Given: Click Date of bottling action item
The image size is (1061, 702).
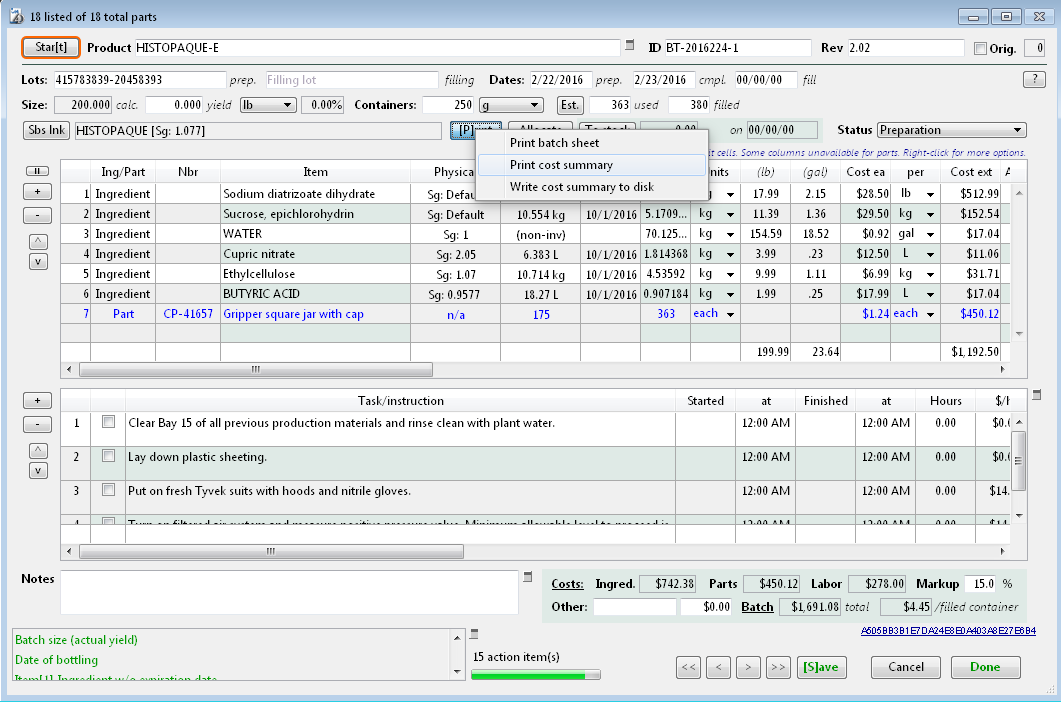Looking at the screenshot, I should (57, 660).
